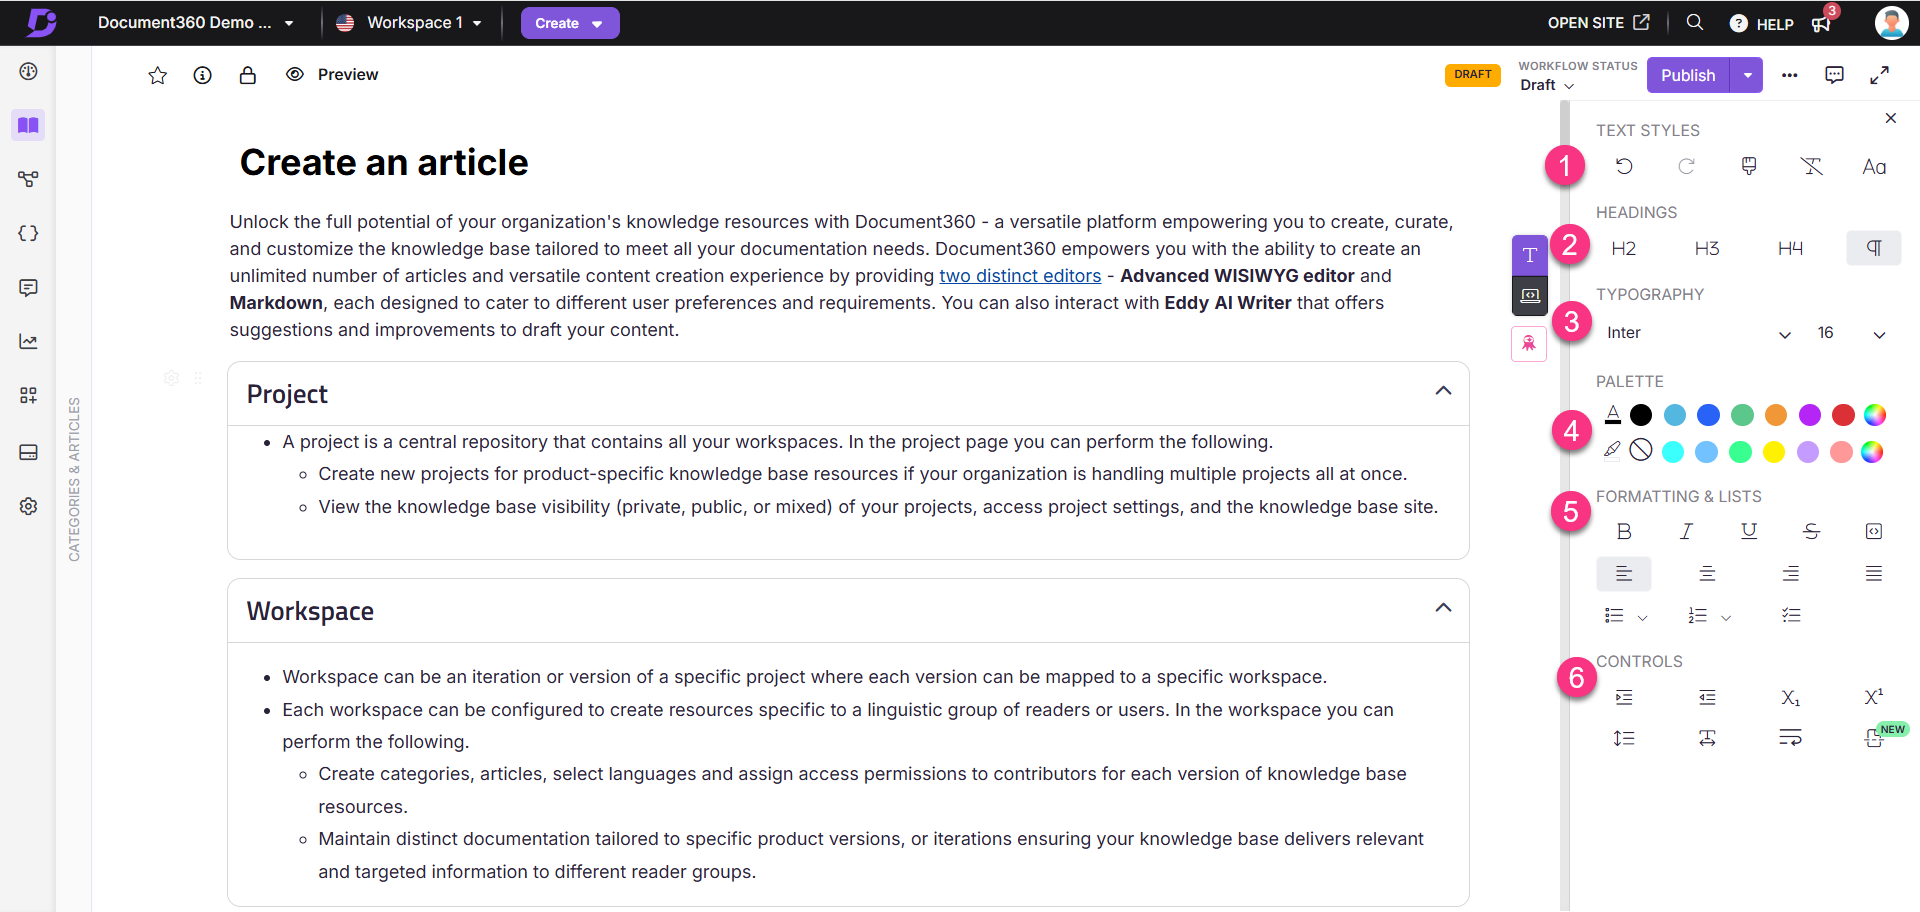
Task: Apply superscript formatting
Action: [1874, 697]
